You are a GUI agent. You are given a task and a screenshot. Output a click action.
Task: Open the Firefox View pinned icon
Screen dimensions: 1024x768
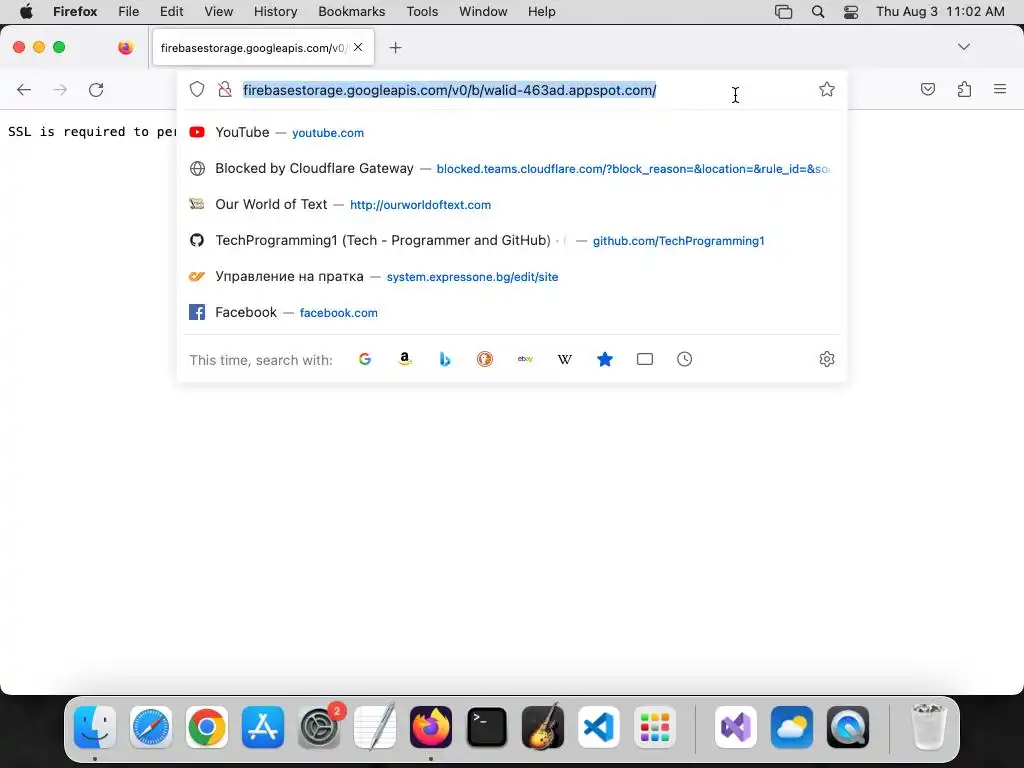point(125,47)
